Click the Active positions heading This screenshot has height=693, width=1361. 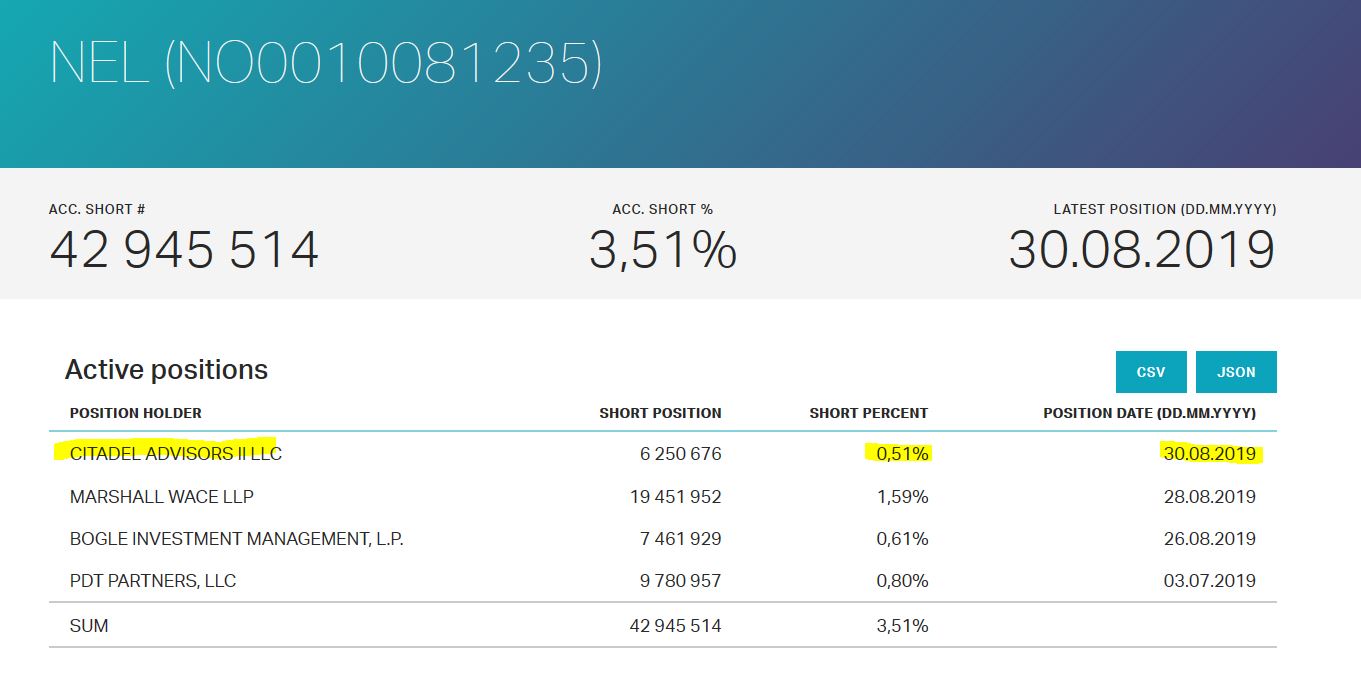(x=166, y=370)
